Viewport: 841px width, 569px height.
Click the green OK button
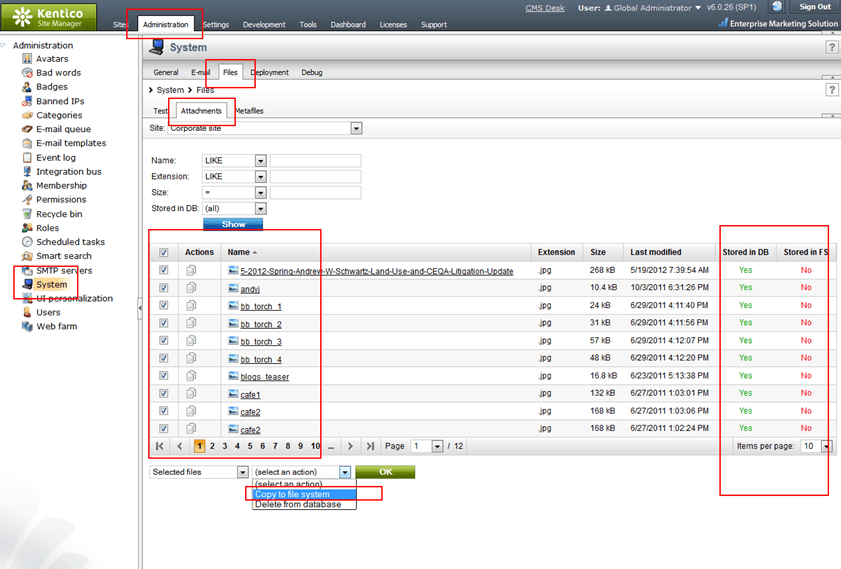click(x=386, y=472)
